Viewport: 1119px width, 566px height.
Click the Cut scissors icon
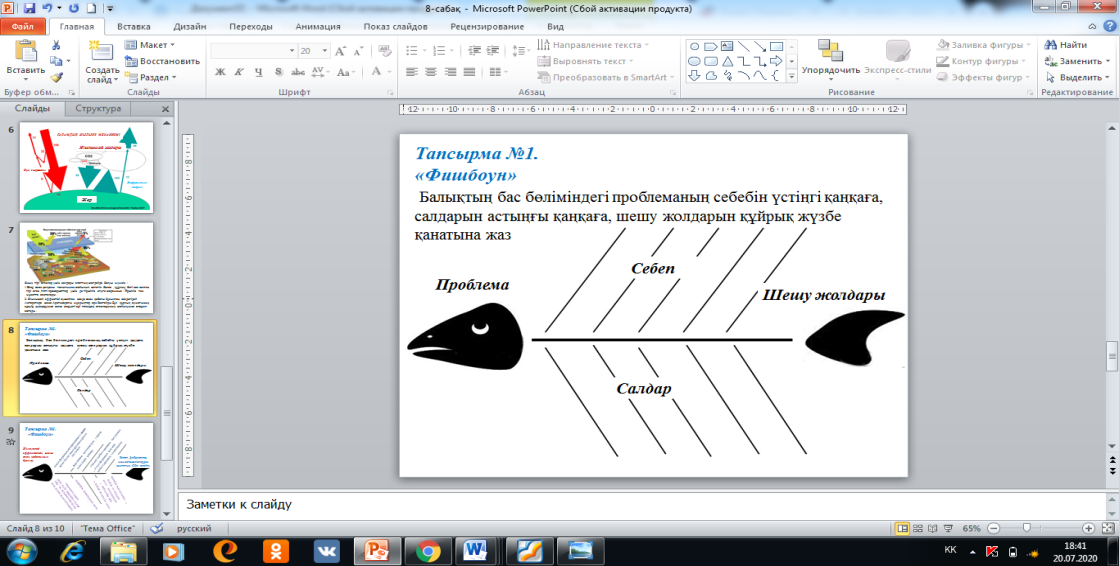click(57, 45)
